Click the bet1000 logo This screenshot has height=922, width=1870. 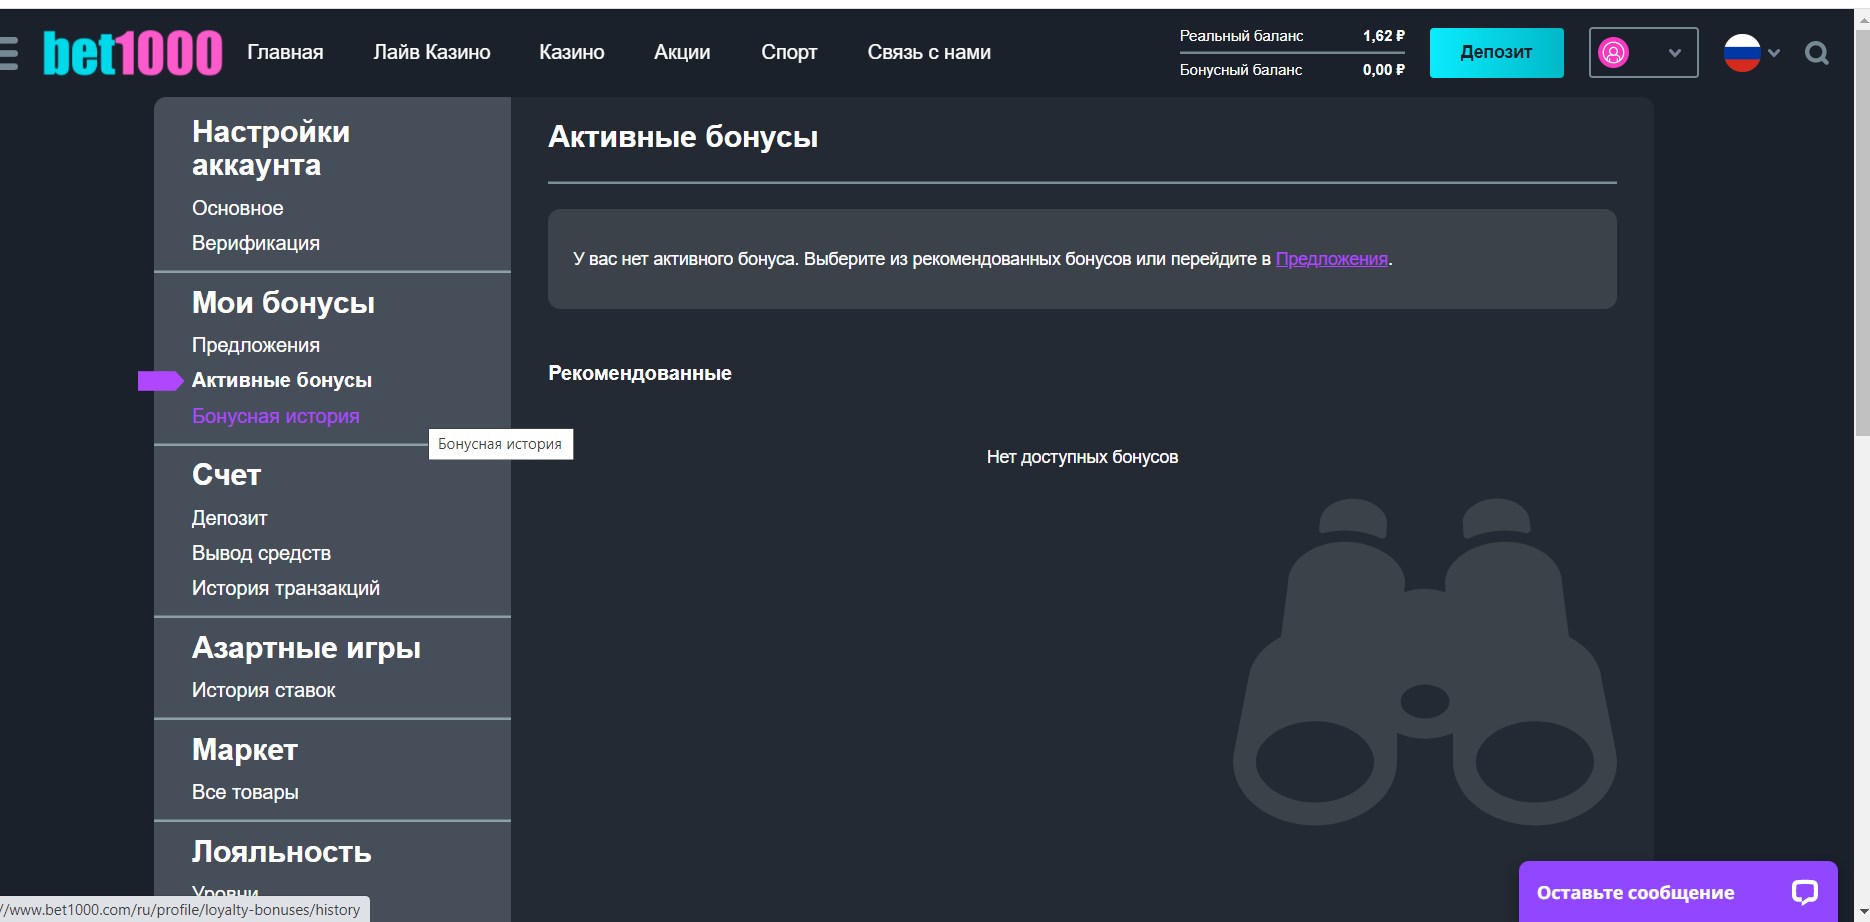point(132,53)
